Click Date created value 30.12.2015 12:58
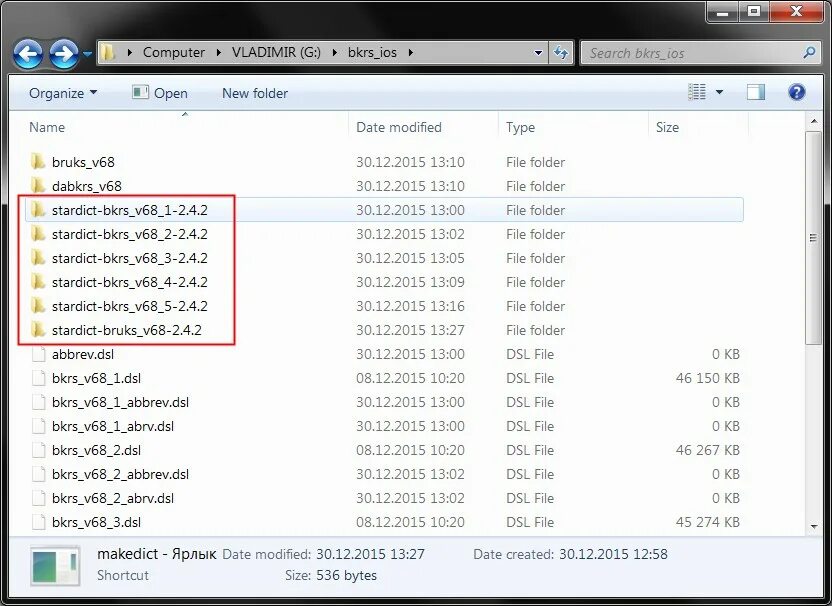 (613, 554)
